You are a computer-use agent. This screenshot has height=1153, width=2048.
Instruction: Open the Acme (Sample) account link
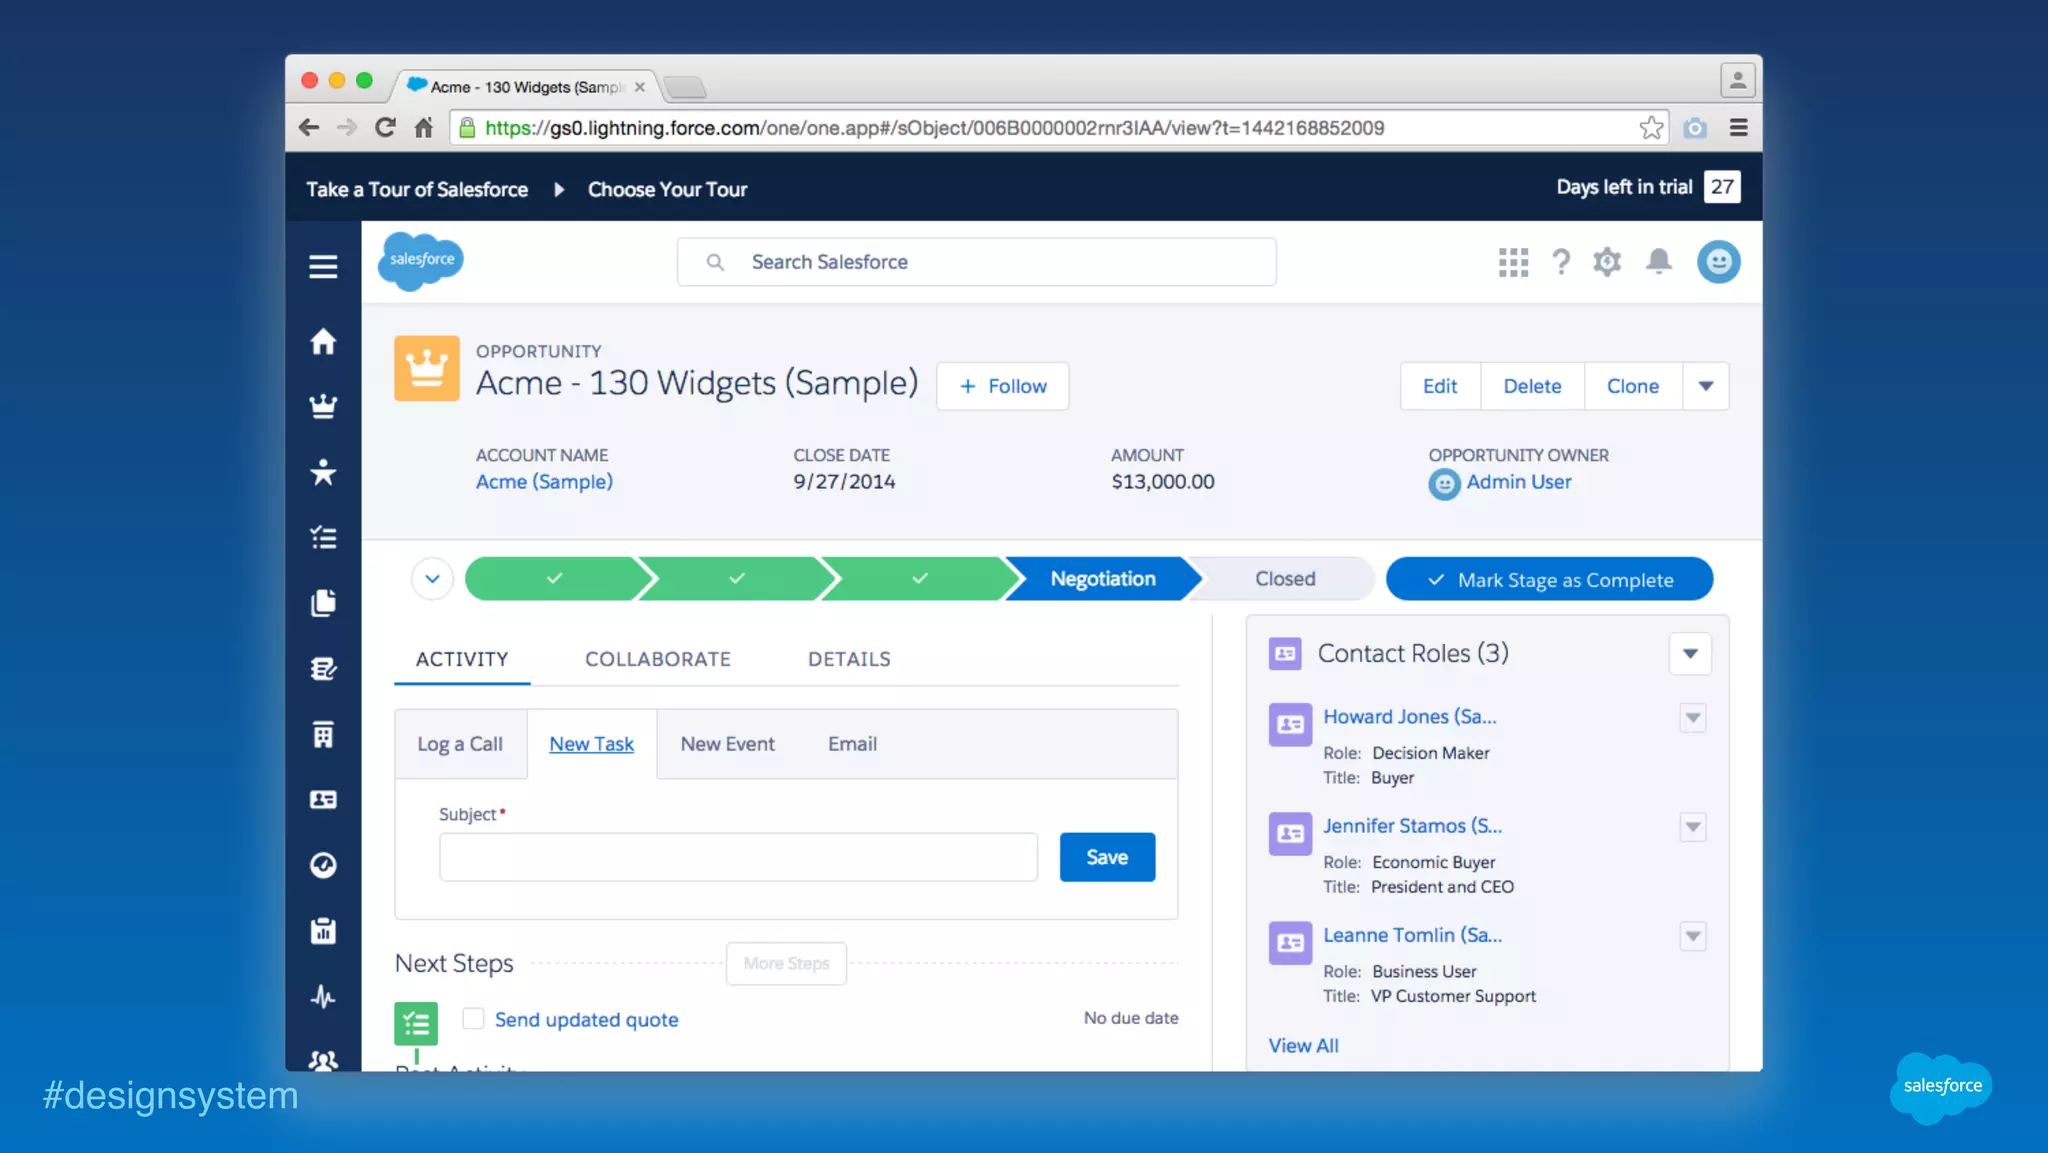click(544, 482)
